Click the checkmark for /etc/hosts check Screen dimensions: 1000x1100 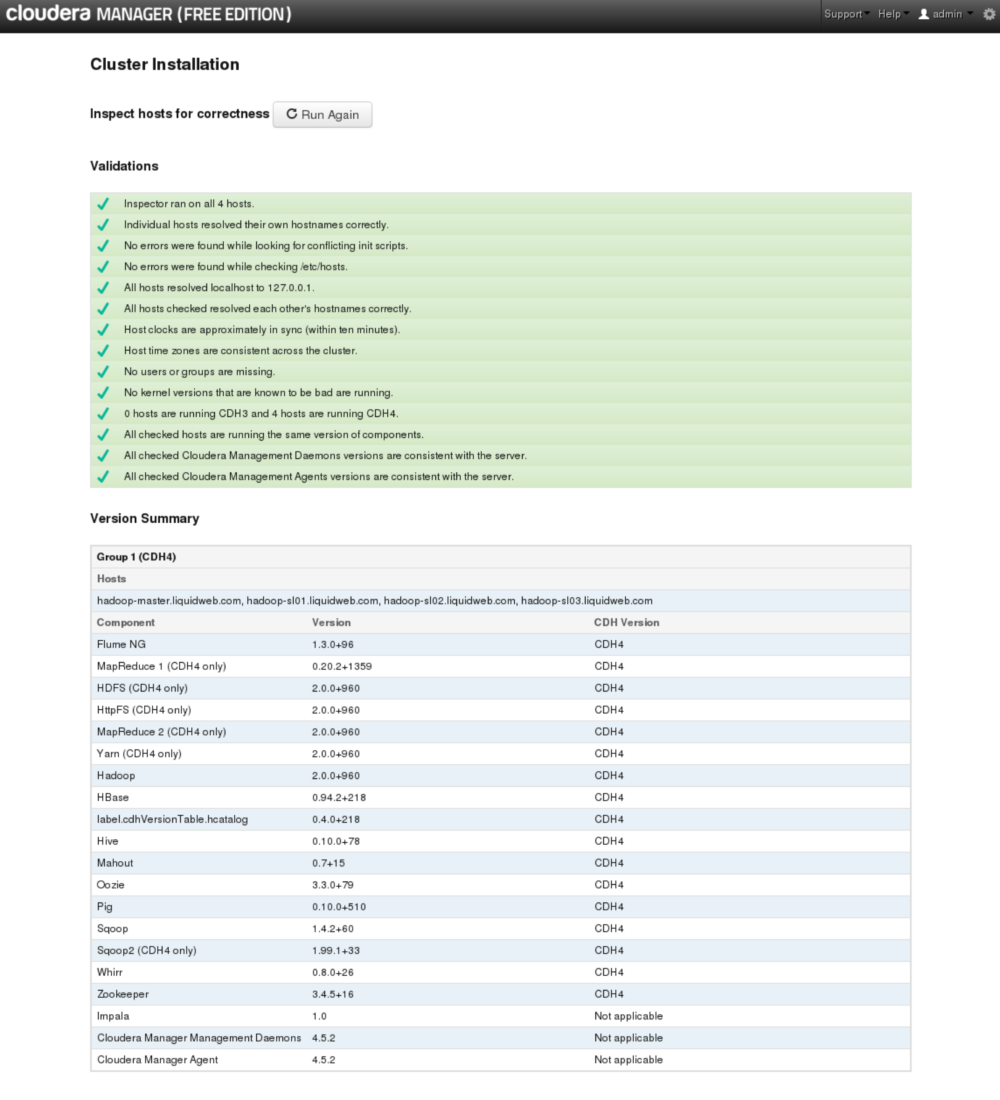tap(103, 266)
